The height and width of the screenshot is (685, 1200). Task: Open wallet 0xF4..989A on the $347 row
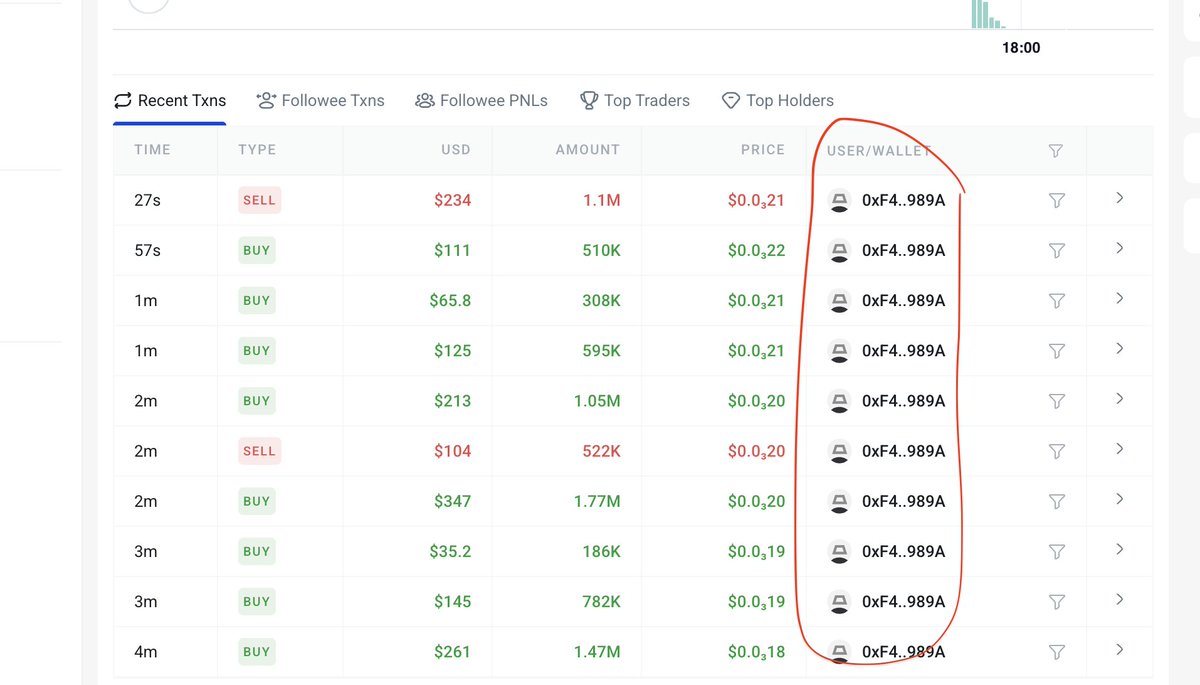click(903, 501)
